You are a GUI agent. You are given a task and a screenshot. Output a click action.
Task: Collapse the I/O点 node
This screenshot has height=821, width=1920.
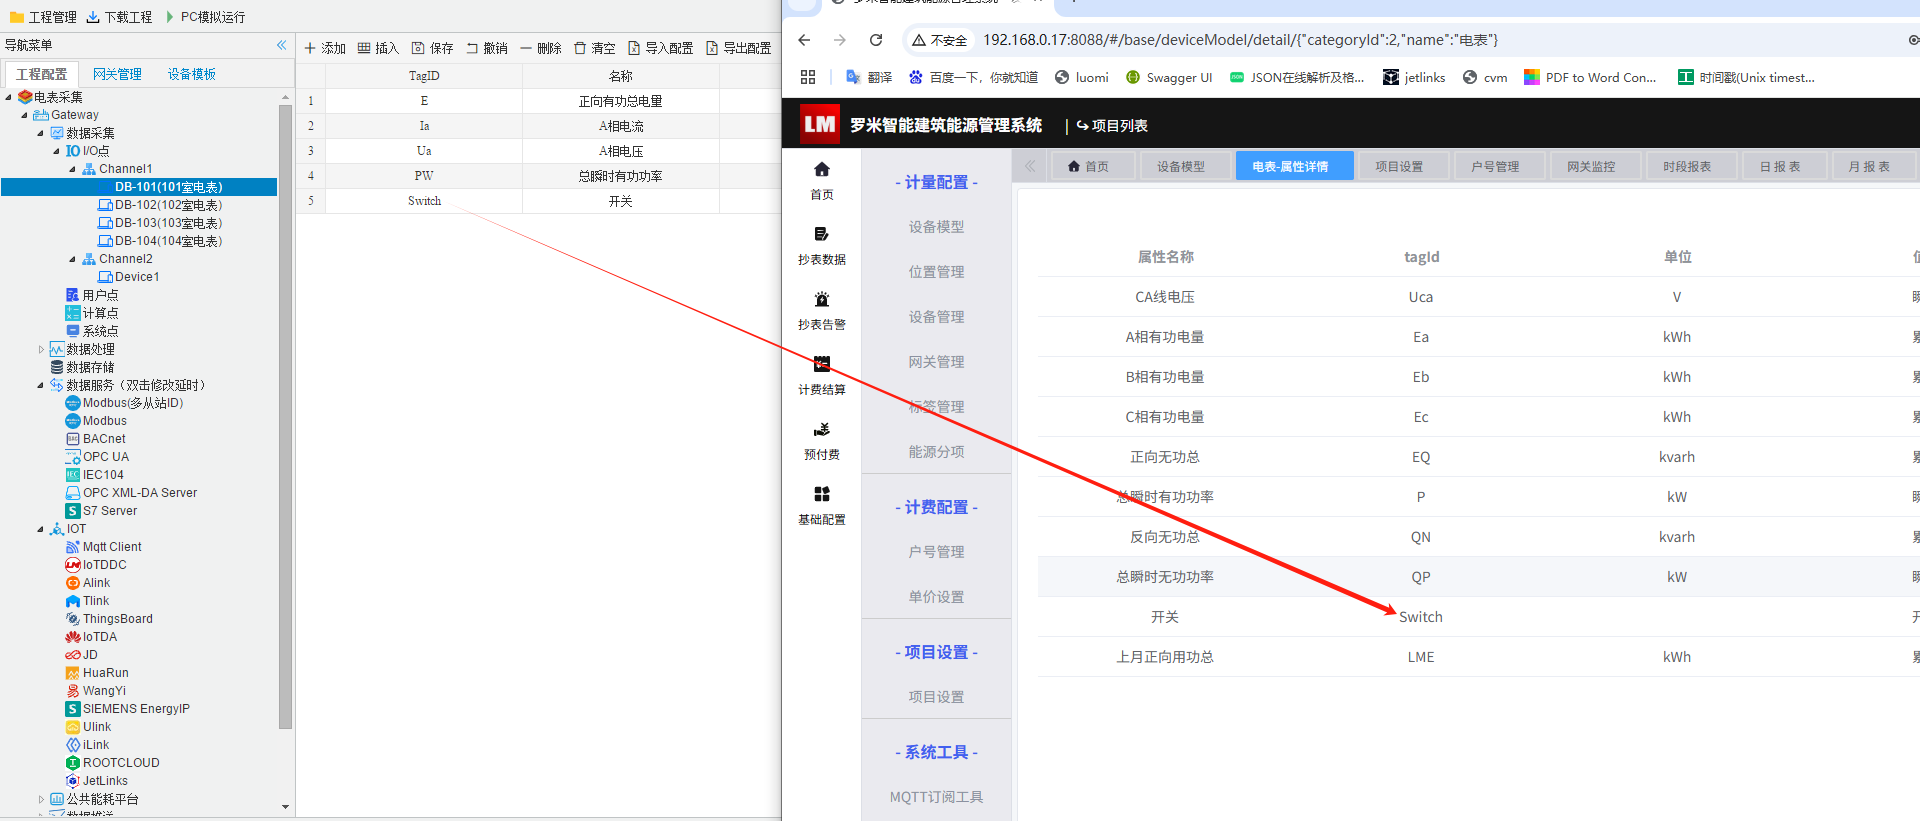(x=57, y=151)
